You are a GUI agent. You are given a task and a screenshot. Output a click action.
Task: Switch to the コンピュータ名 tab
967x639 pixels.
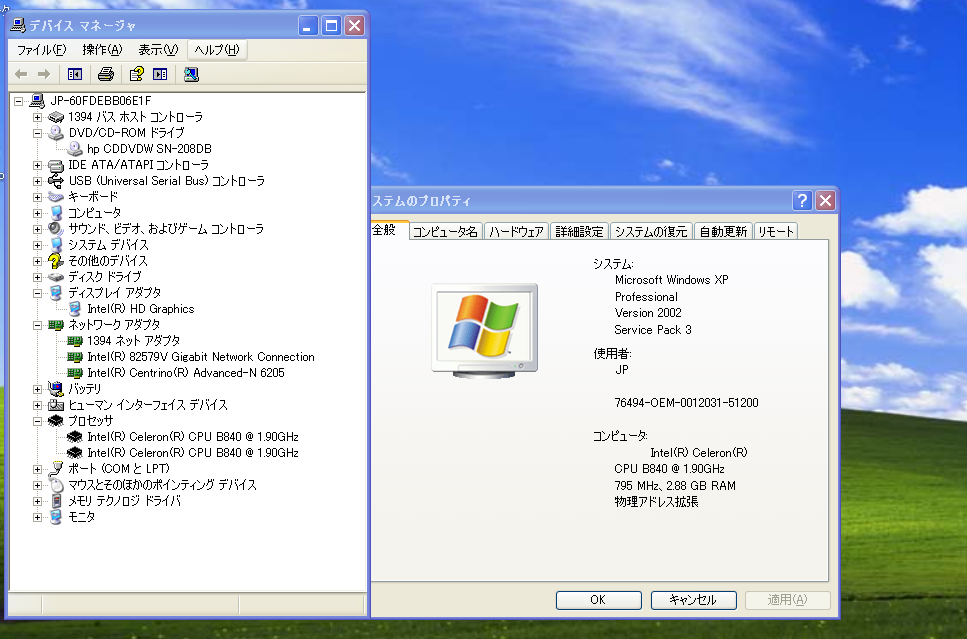click(445, 231)
